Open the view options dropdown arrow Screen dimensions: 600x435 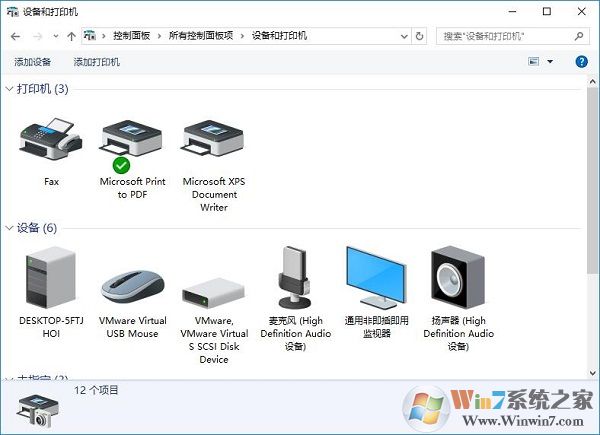click(x=550, y=61)
